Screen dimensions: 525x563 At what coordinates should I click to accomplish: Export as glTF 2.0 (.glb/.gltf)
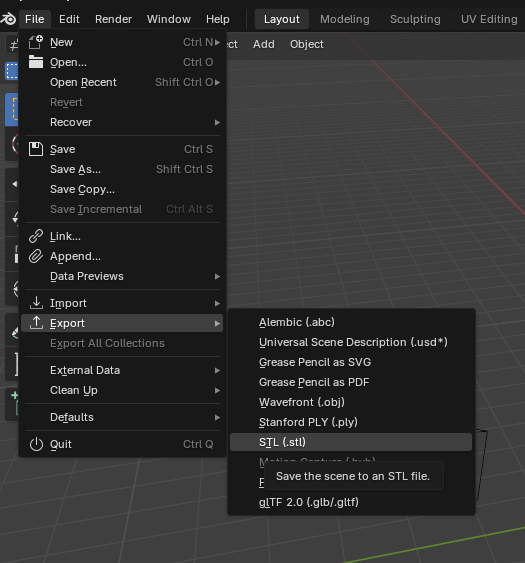pos(351,502)
